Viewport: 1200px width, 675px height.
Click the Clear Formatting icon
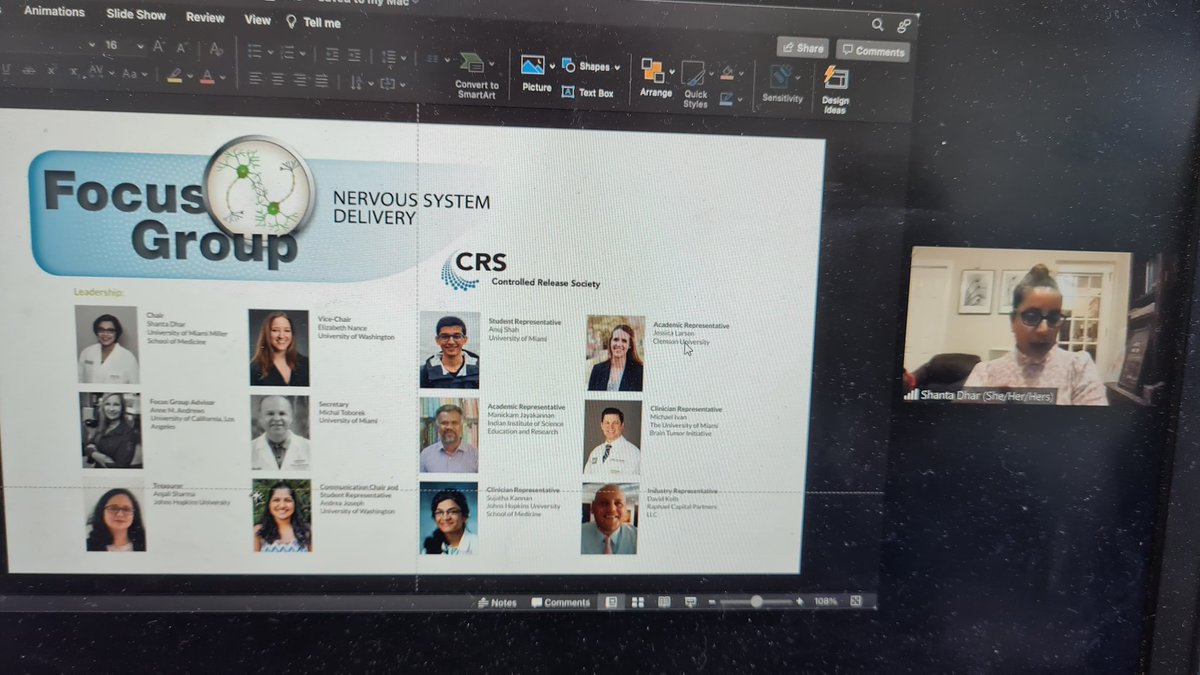pos(216,48)
